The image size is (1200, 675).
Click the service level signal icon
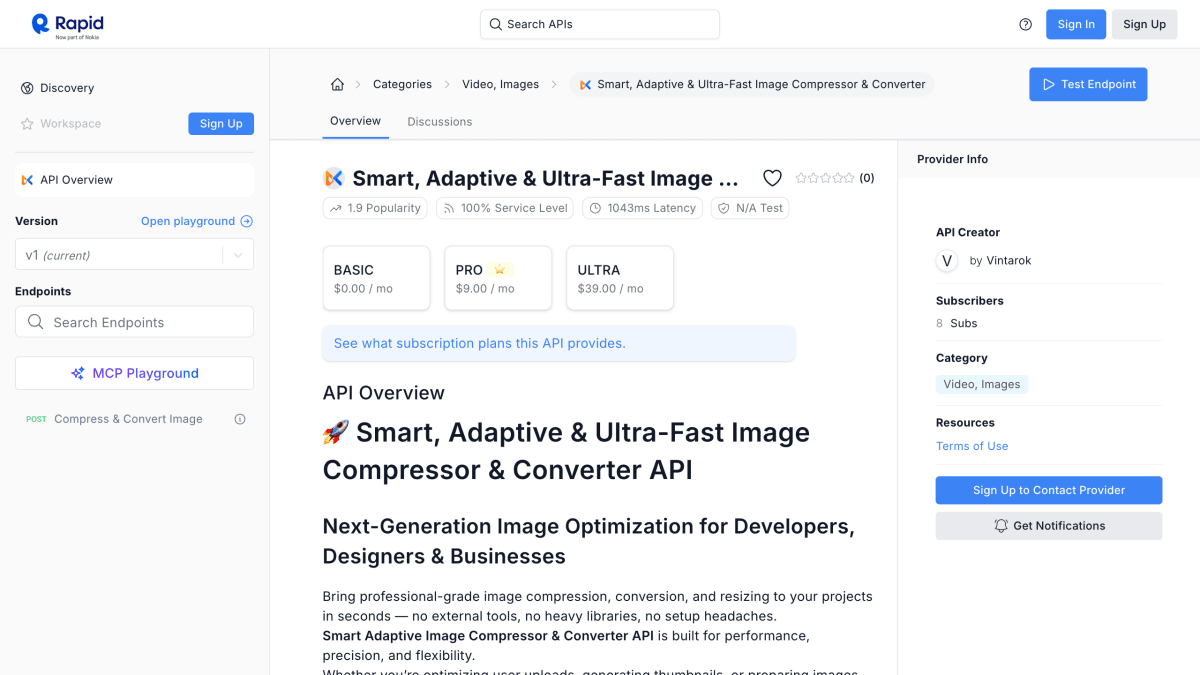pos(449,208)
